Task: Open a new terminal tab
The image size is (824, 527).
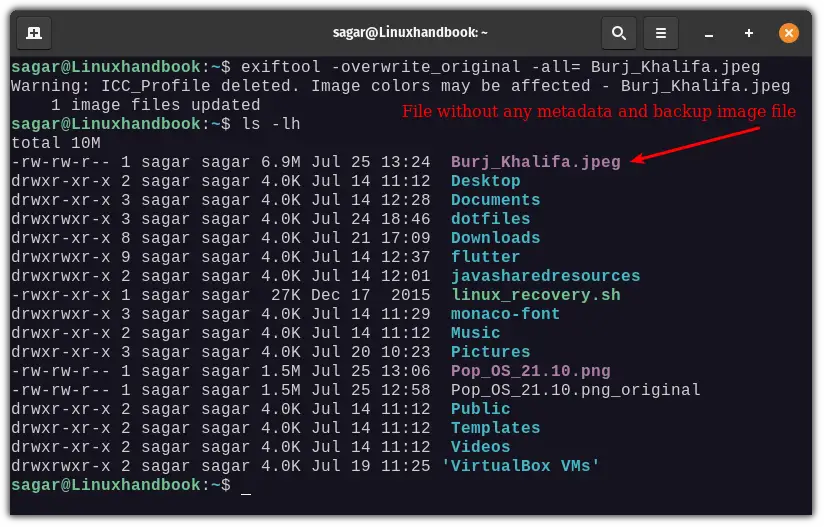Action: point(34,33)
